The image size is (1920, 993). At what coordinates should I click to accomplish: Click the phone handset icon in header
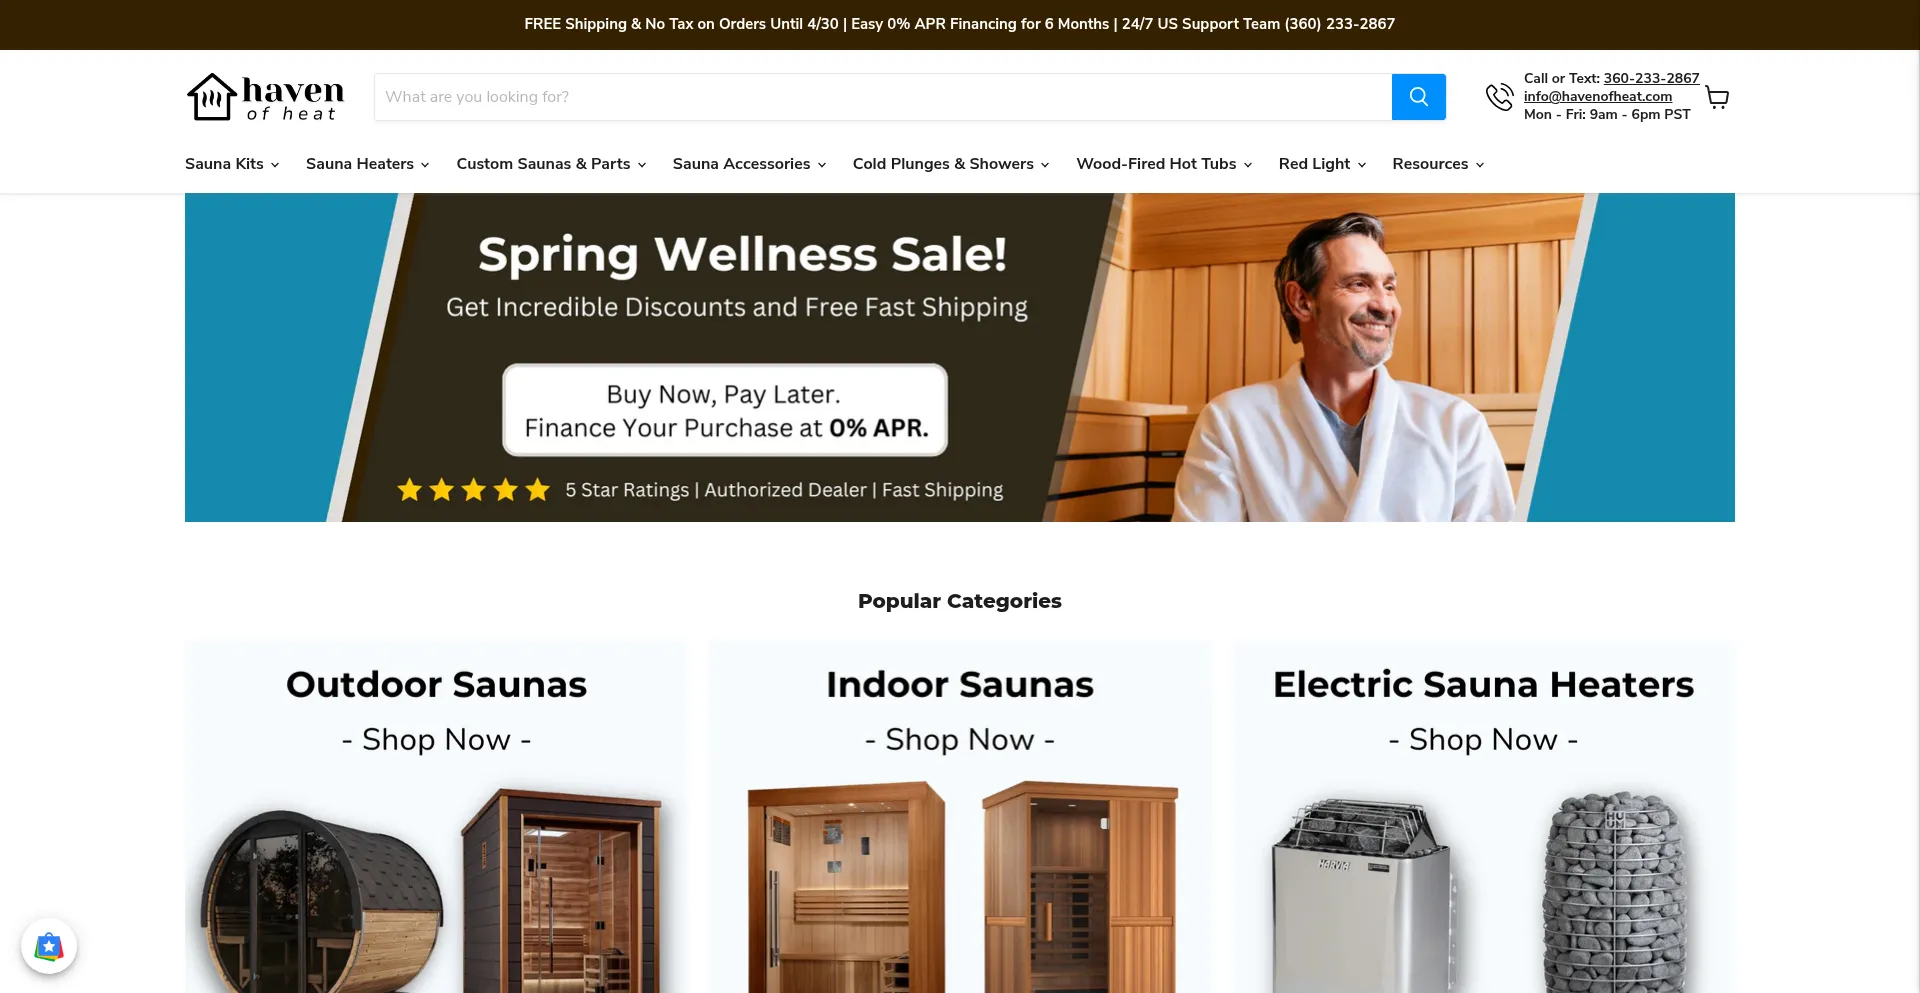[x=1499, y=97]
